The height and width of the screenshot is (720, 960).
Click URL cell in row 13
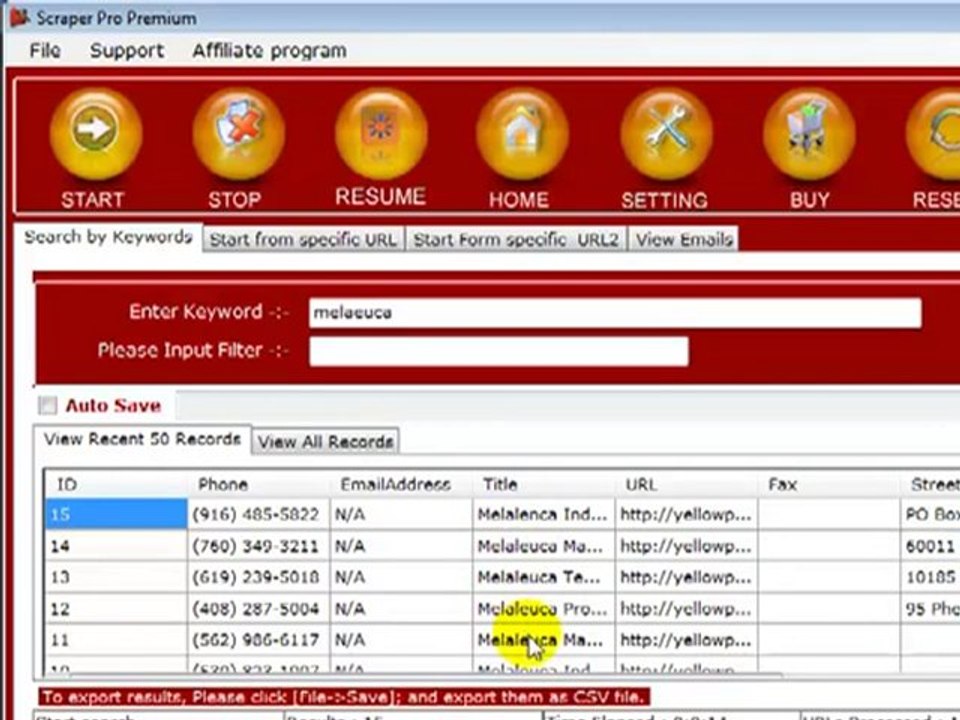coord(686,577)
